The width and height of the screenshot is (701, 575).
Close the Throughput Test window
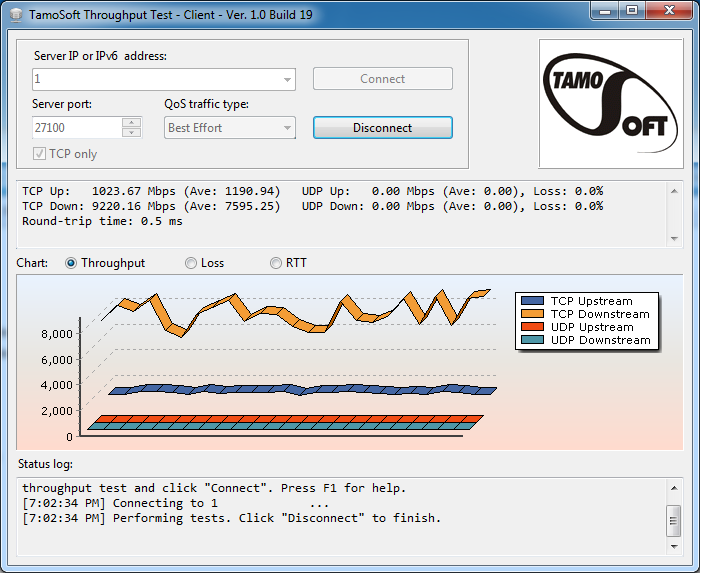click(x=669, y=11)
